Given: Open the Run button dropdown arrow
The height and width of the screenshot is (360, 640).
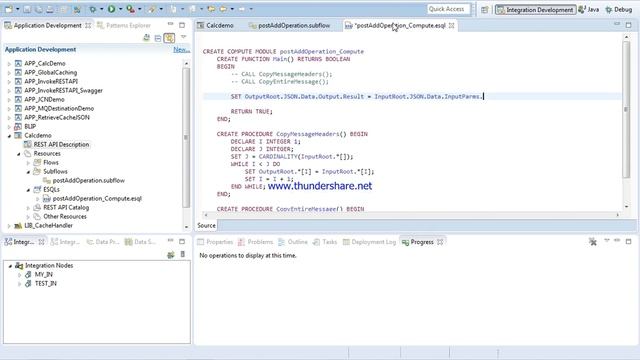Looking at the screenshot, I should [120, 9].
